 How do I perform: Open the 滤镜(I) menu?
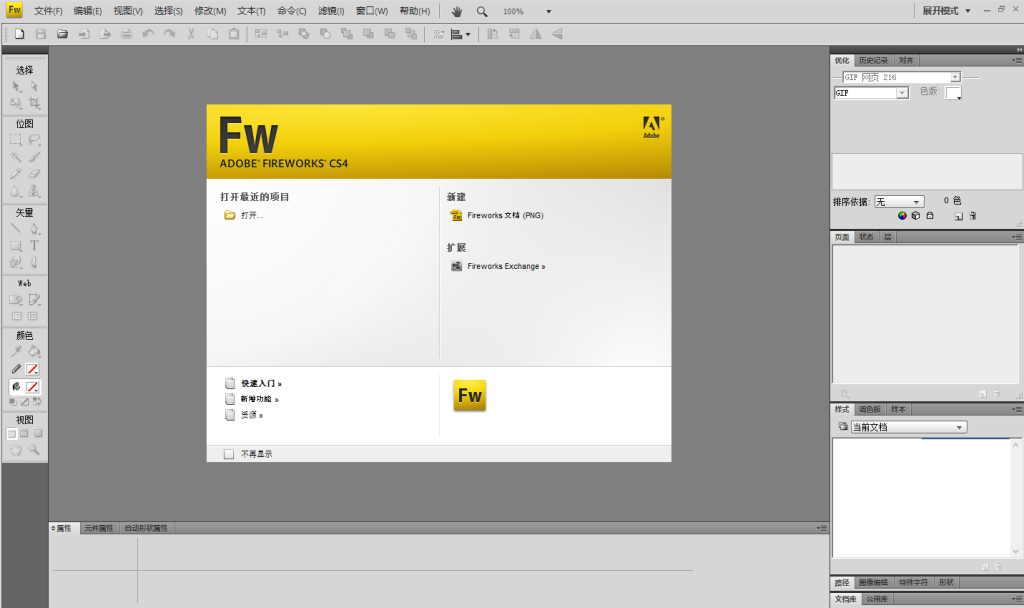coord(331,11)
